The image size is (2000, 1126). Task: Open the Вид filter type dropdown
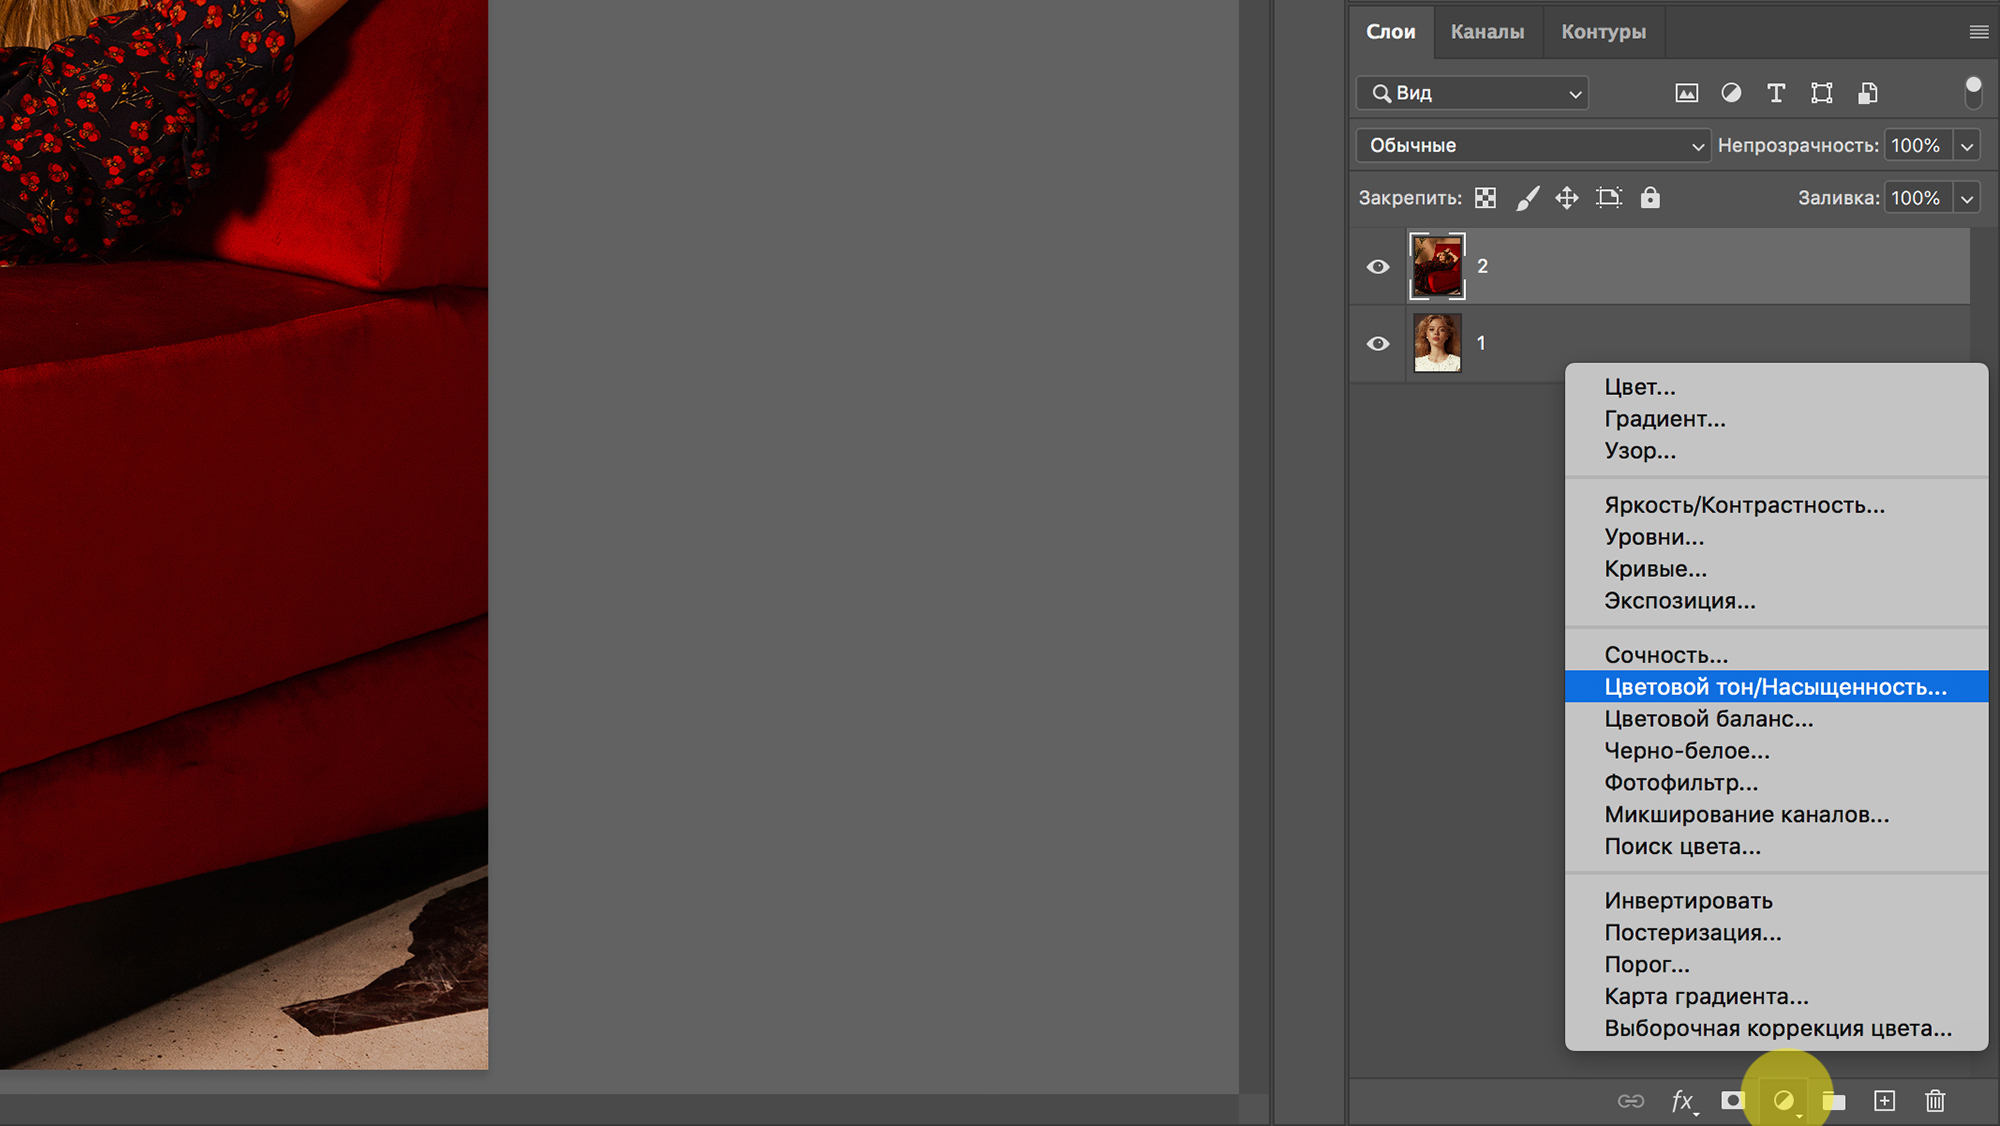[x=1472, y=93]
